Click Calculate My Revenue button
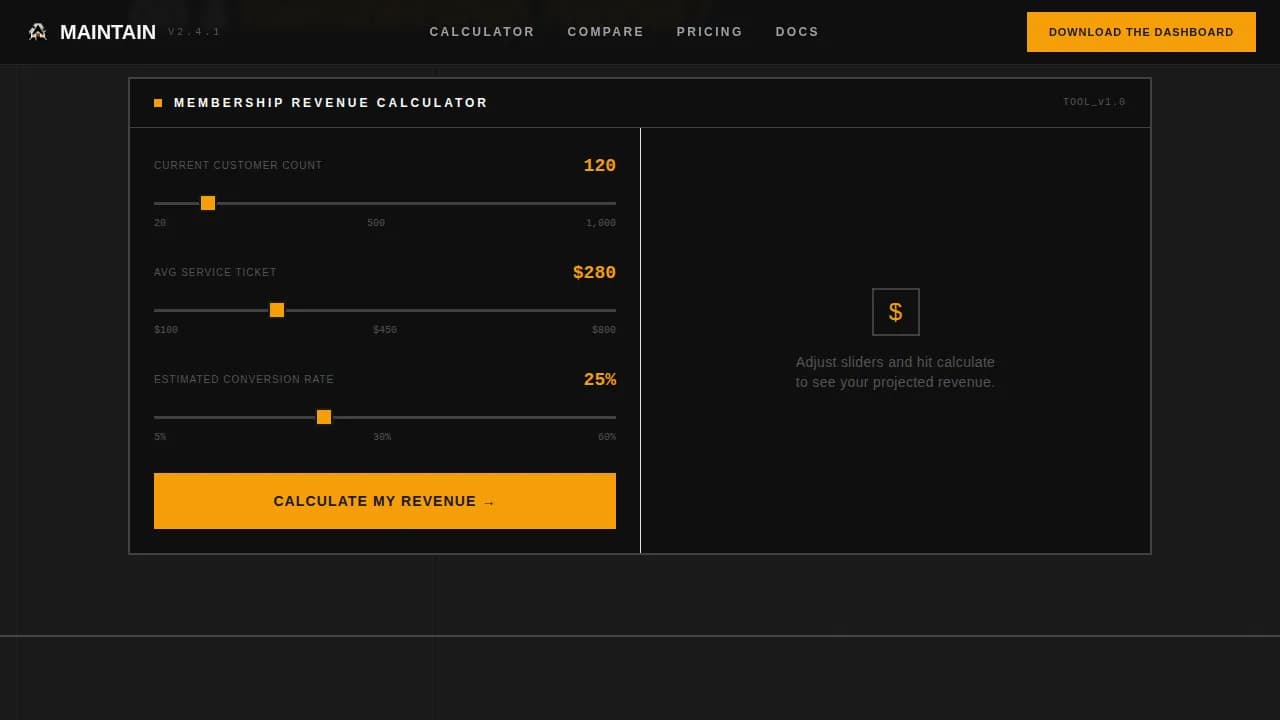The width and height of the screenshot is (1280, 720). point(385,501)
